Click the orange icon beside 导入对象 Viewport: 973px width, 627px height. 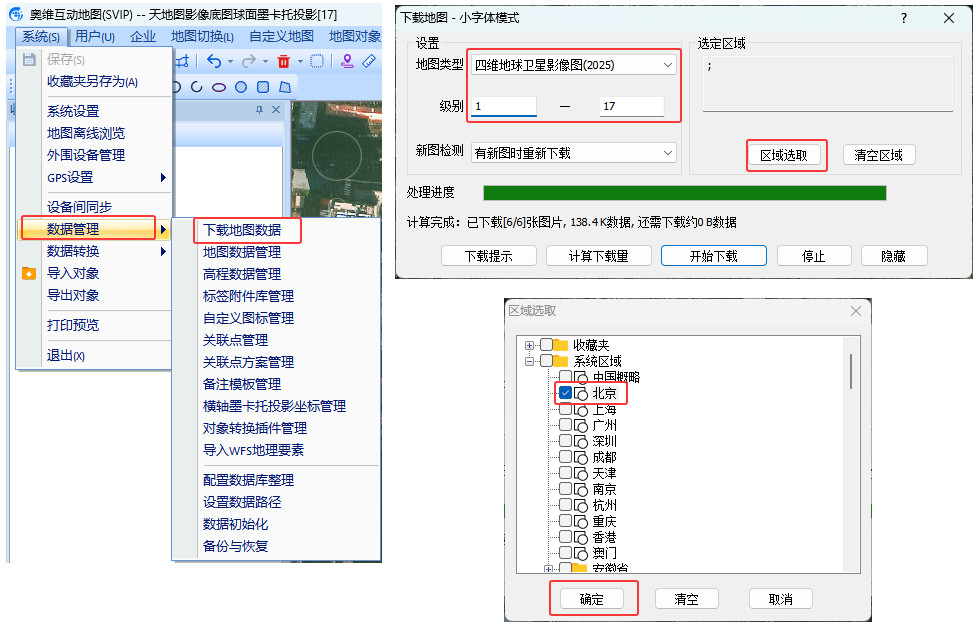click(x=29, y=273)
